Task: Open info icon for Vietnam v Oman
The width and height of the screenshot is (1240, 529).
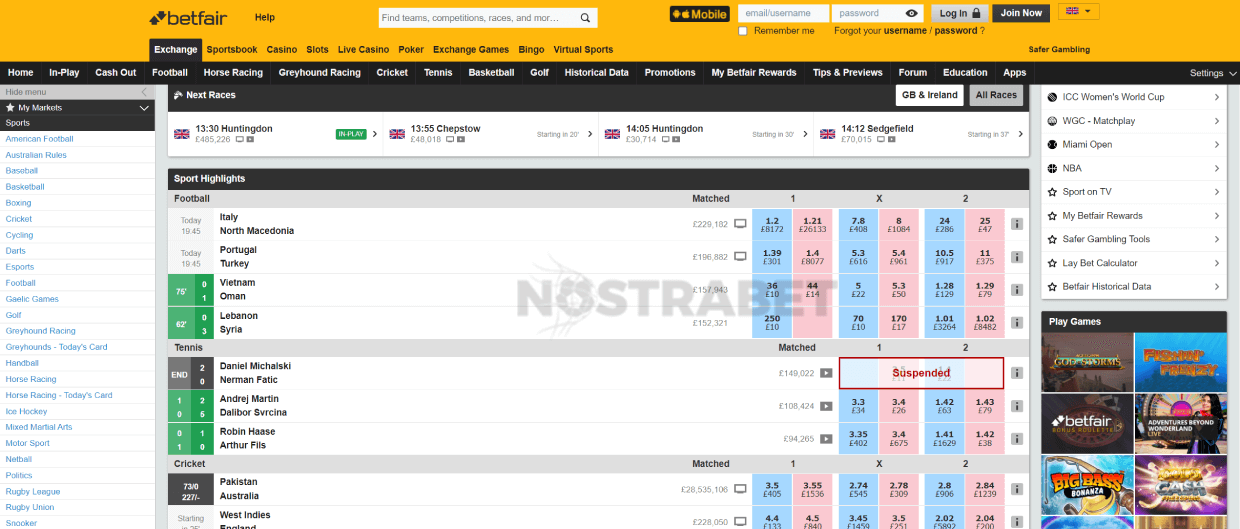Action: pyautogui.click(x=1017, y=291)
